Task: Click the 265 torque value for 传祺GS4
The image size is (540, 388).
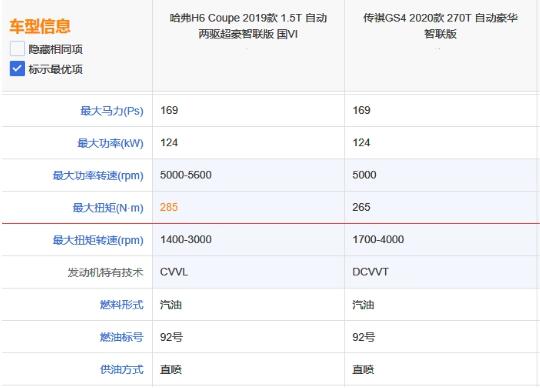Action: 361,207
